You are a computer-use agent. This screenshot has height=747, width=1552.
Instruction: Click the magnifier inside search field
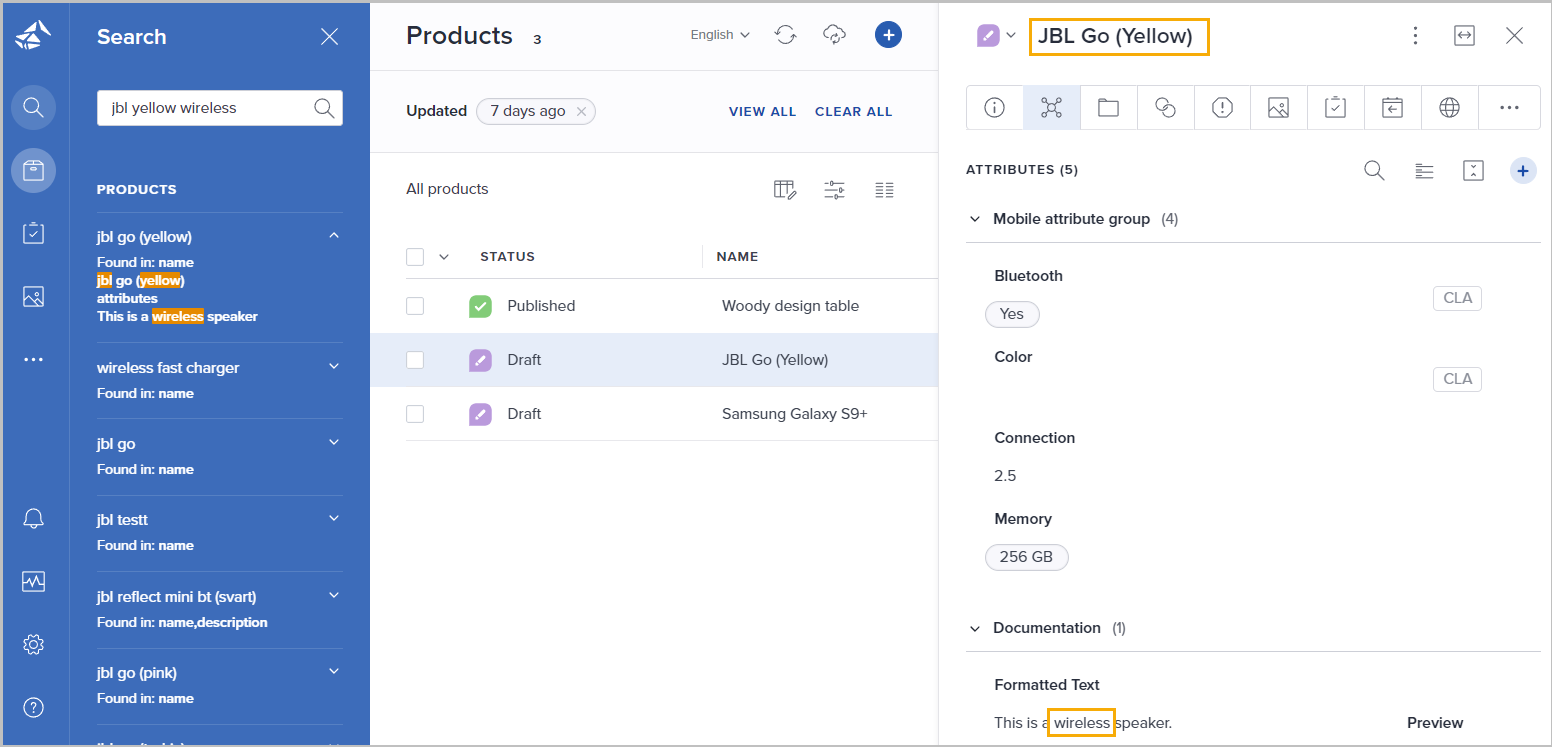coord(324,108)
